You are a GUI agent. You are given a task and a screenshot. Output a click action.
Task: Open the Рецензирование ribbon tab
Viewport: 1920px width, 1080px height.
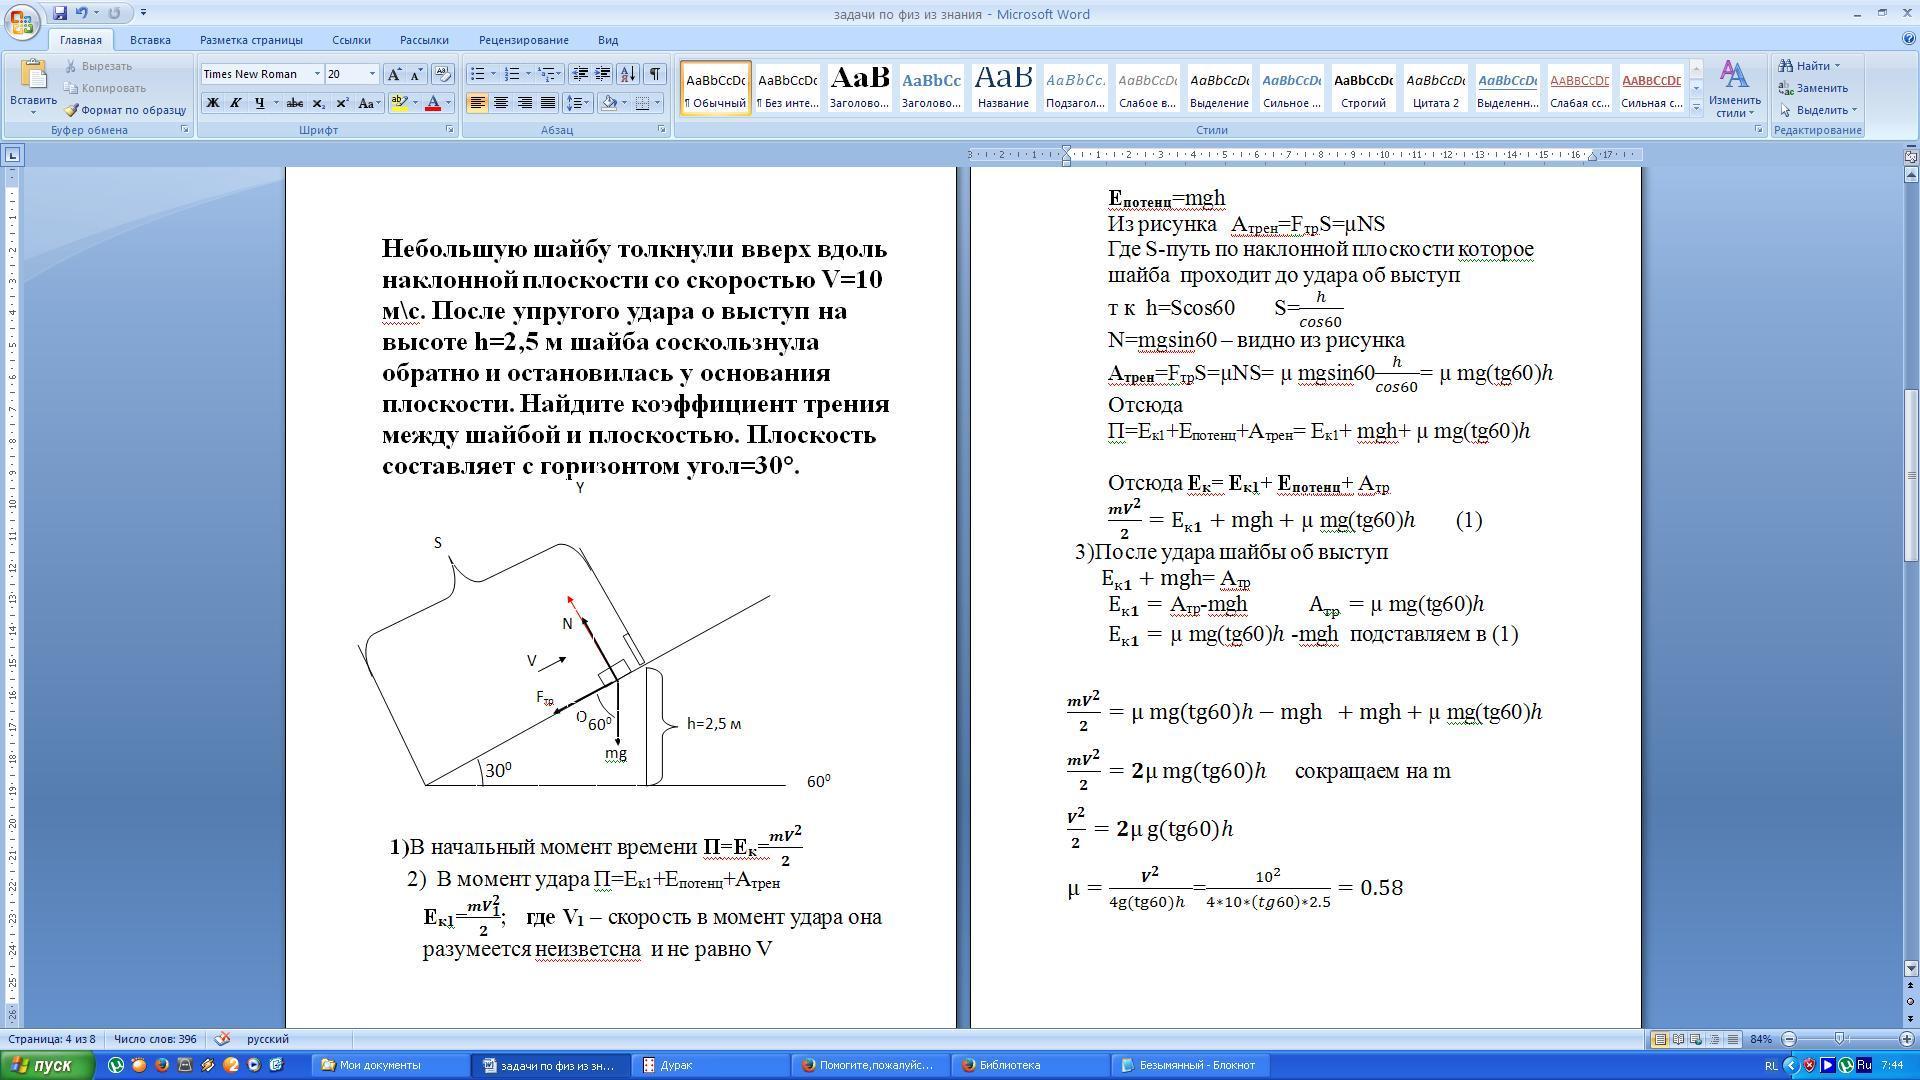point(523,40)
